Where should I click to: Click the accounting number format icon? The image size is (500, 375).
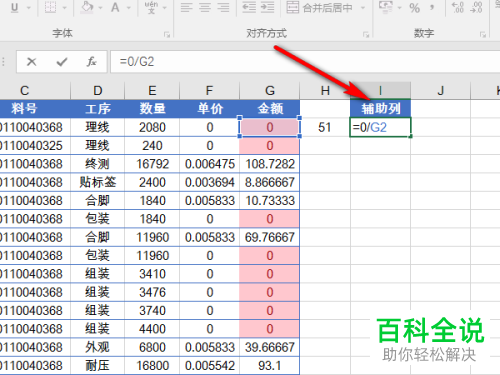click(x=386, y=7)
